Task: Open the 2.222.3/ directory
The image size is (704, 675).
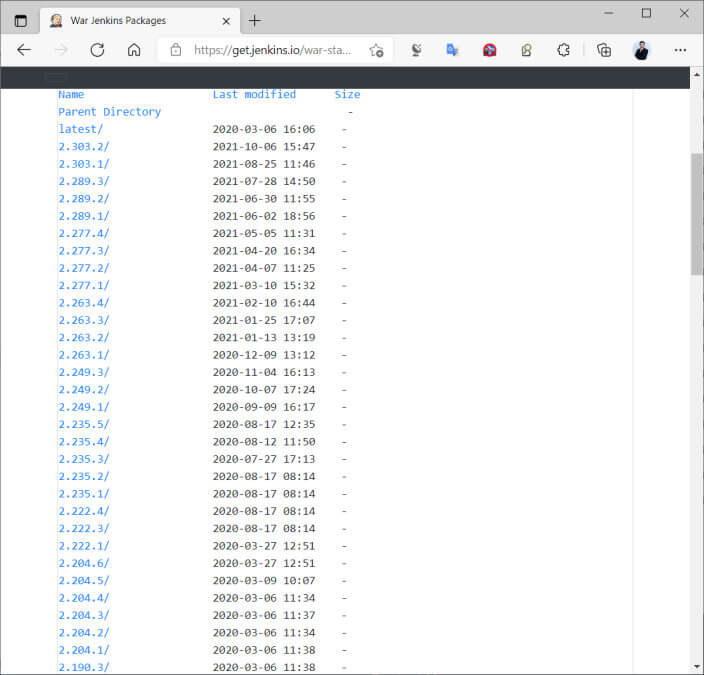Action: pyautogui.click(x=84, y=529)
